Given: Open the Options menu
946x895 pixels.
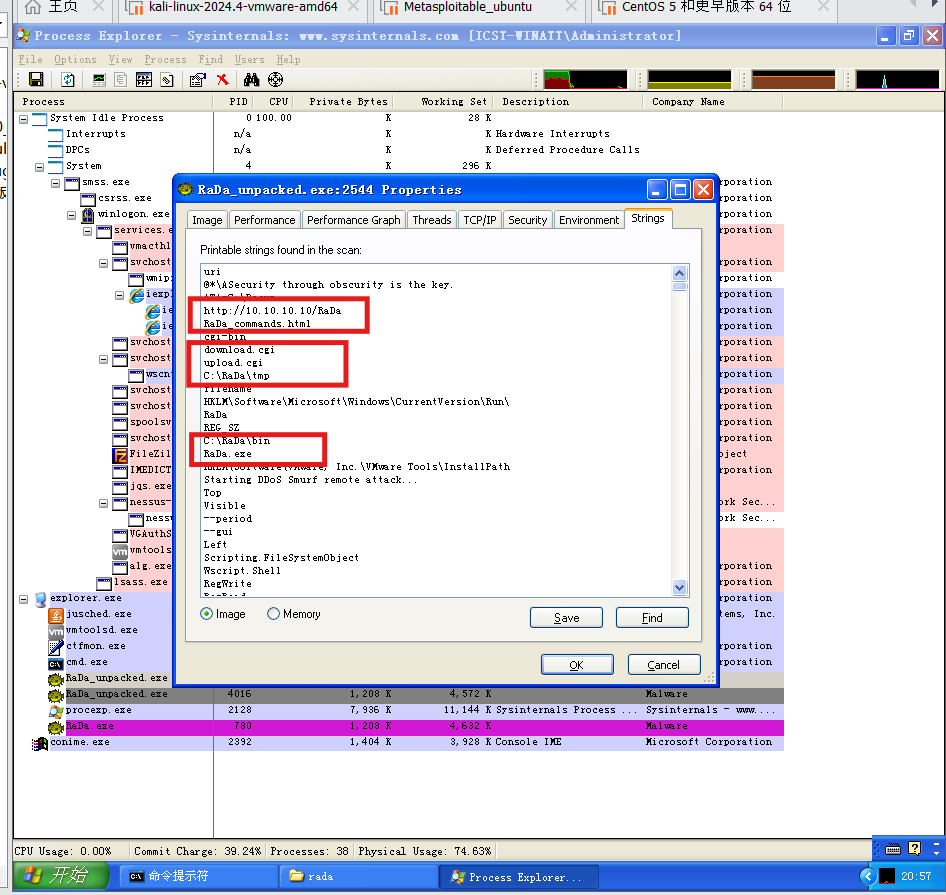Looking at the screenshot, I should 75,59.
